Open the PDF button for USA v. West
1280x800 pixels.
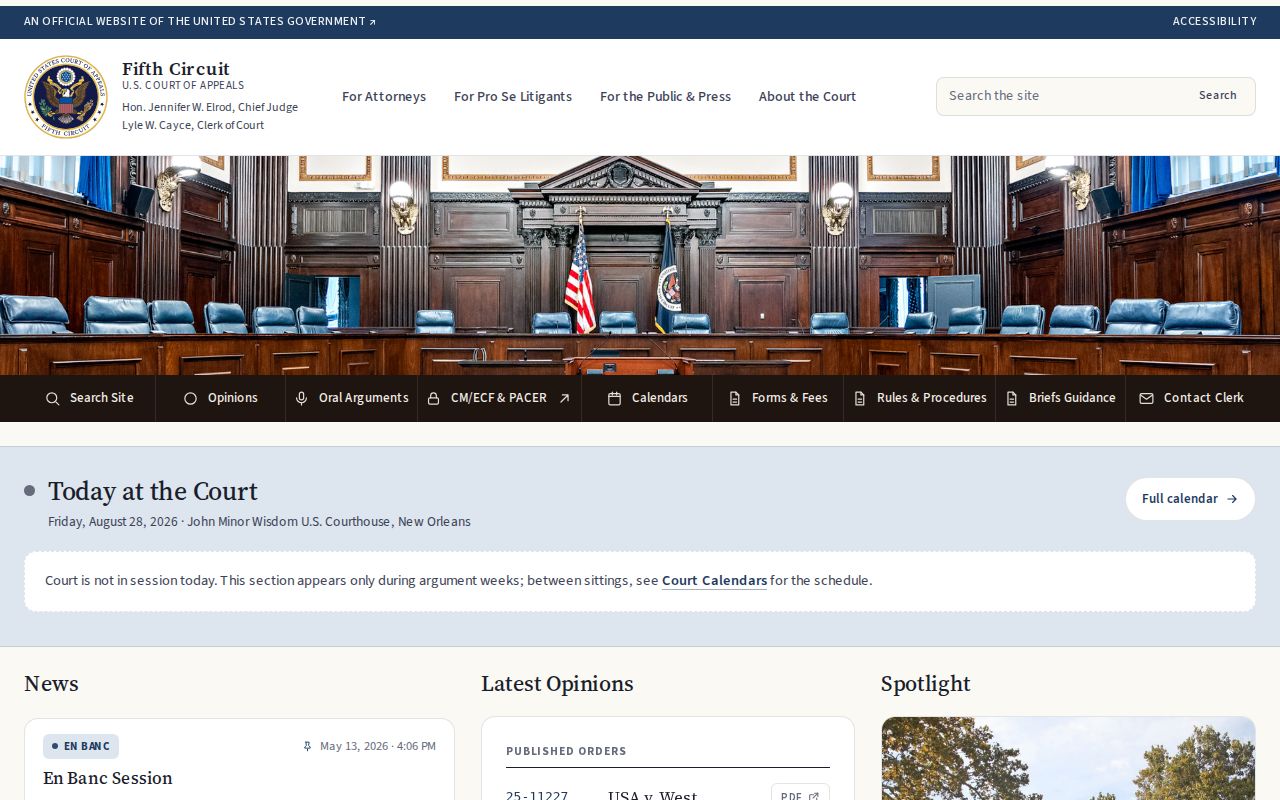[800, 796]
